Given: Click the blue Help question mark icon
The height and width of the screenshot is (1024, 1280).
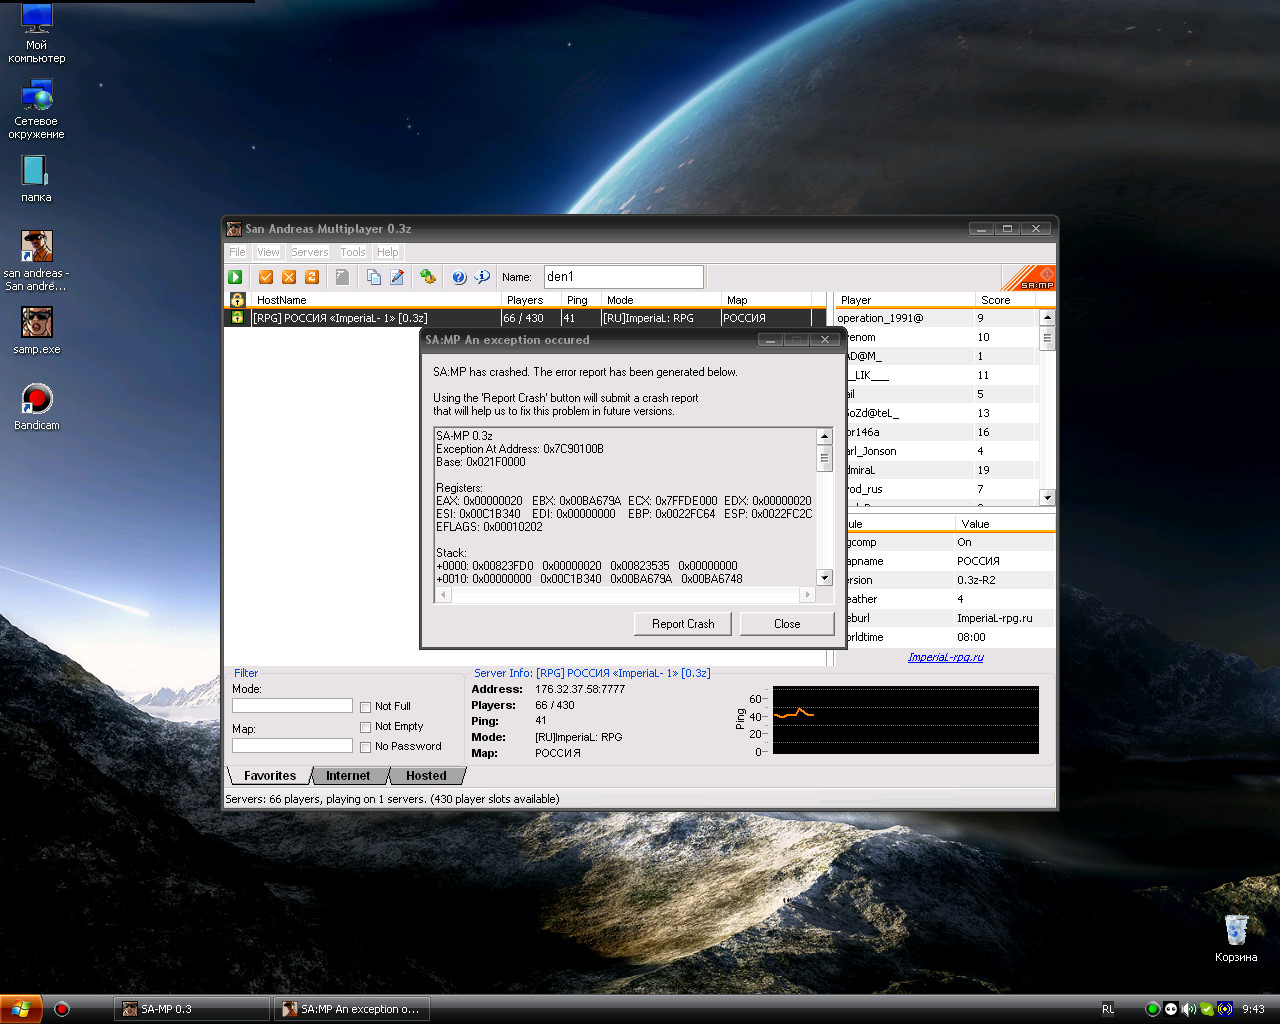Looking at the screenshot, I should click(459, 277).
